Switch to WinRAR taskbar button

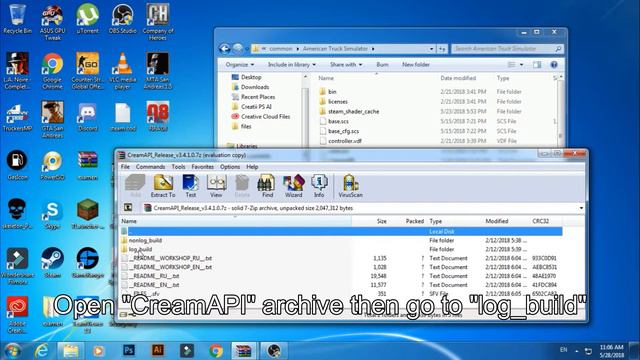click(244, 351)
